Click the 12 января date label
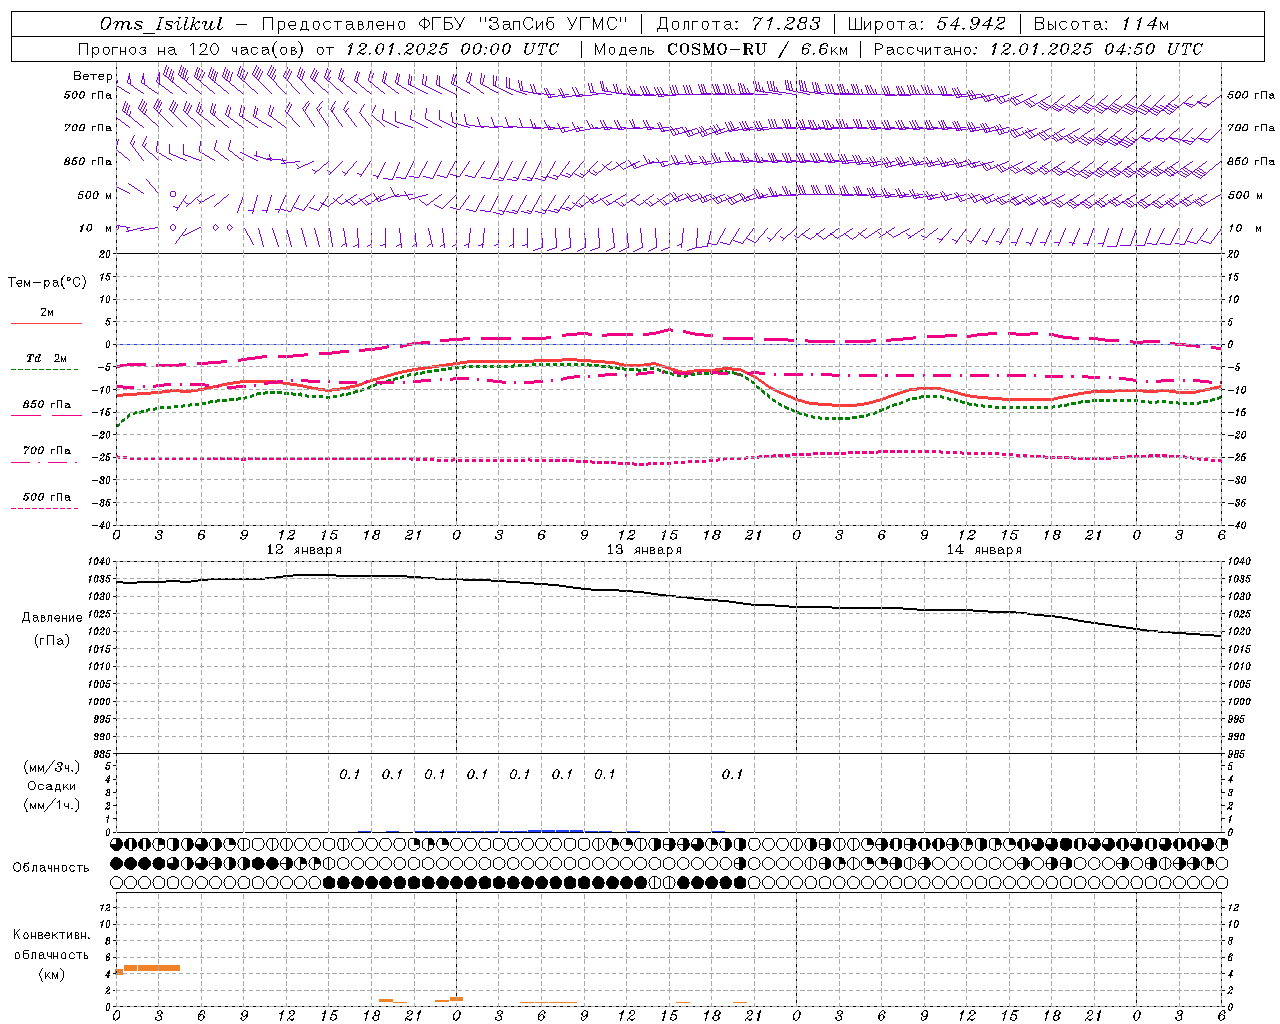 click(x=304, y=549)
